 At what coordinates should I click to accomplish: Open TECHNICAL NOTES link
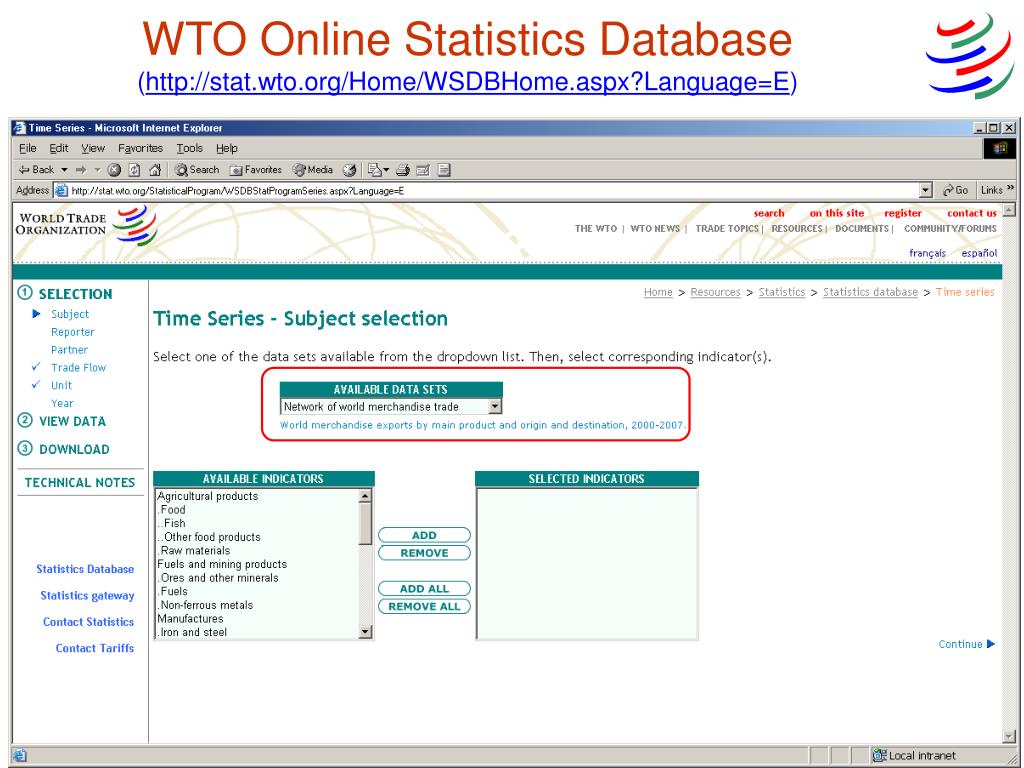pos(80,483)
